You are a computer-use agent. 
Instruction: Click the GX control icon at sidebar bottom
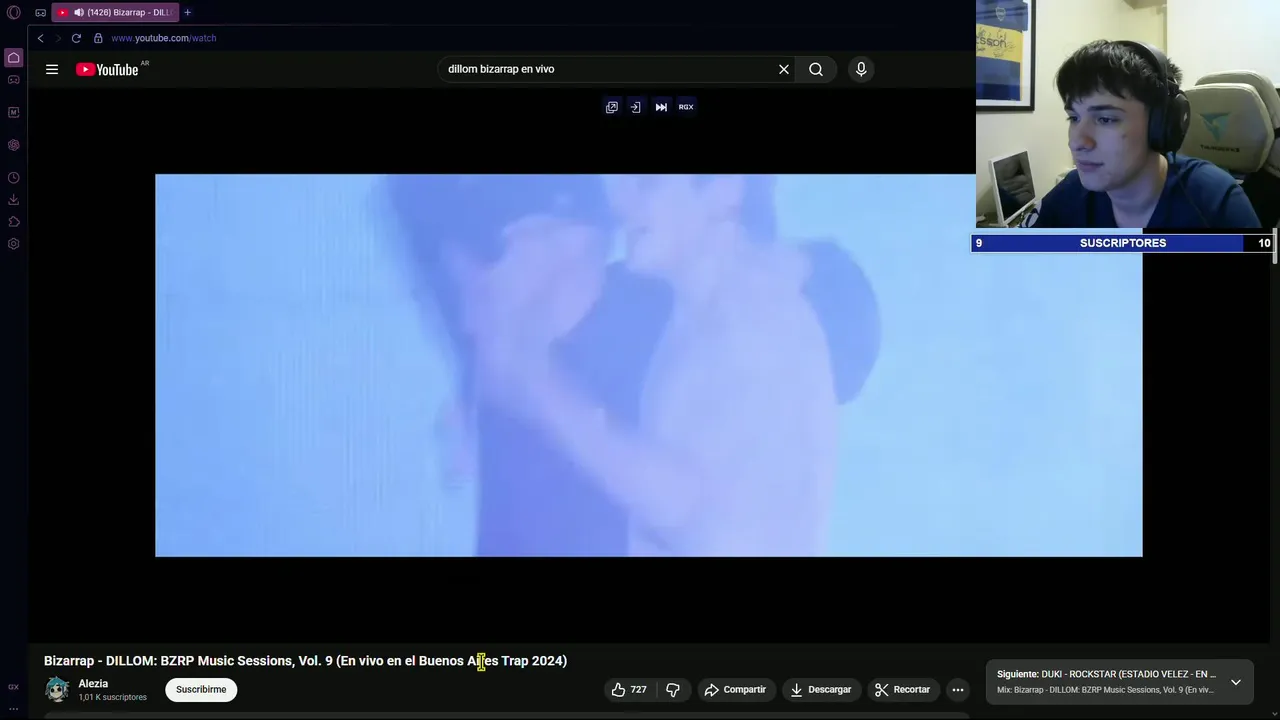pyautogui.click(x=13, y=687)
